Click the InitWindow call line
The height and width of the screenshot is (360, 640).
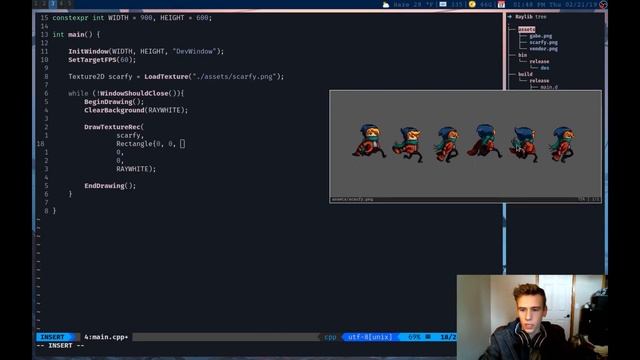pos(146,51)
